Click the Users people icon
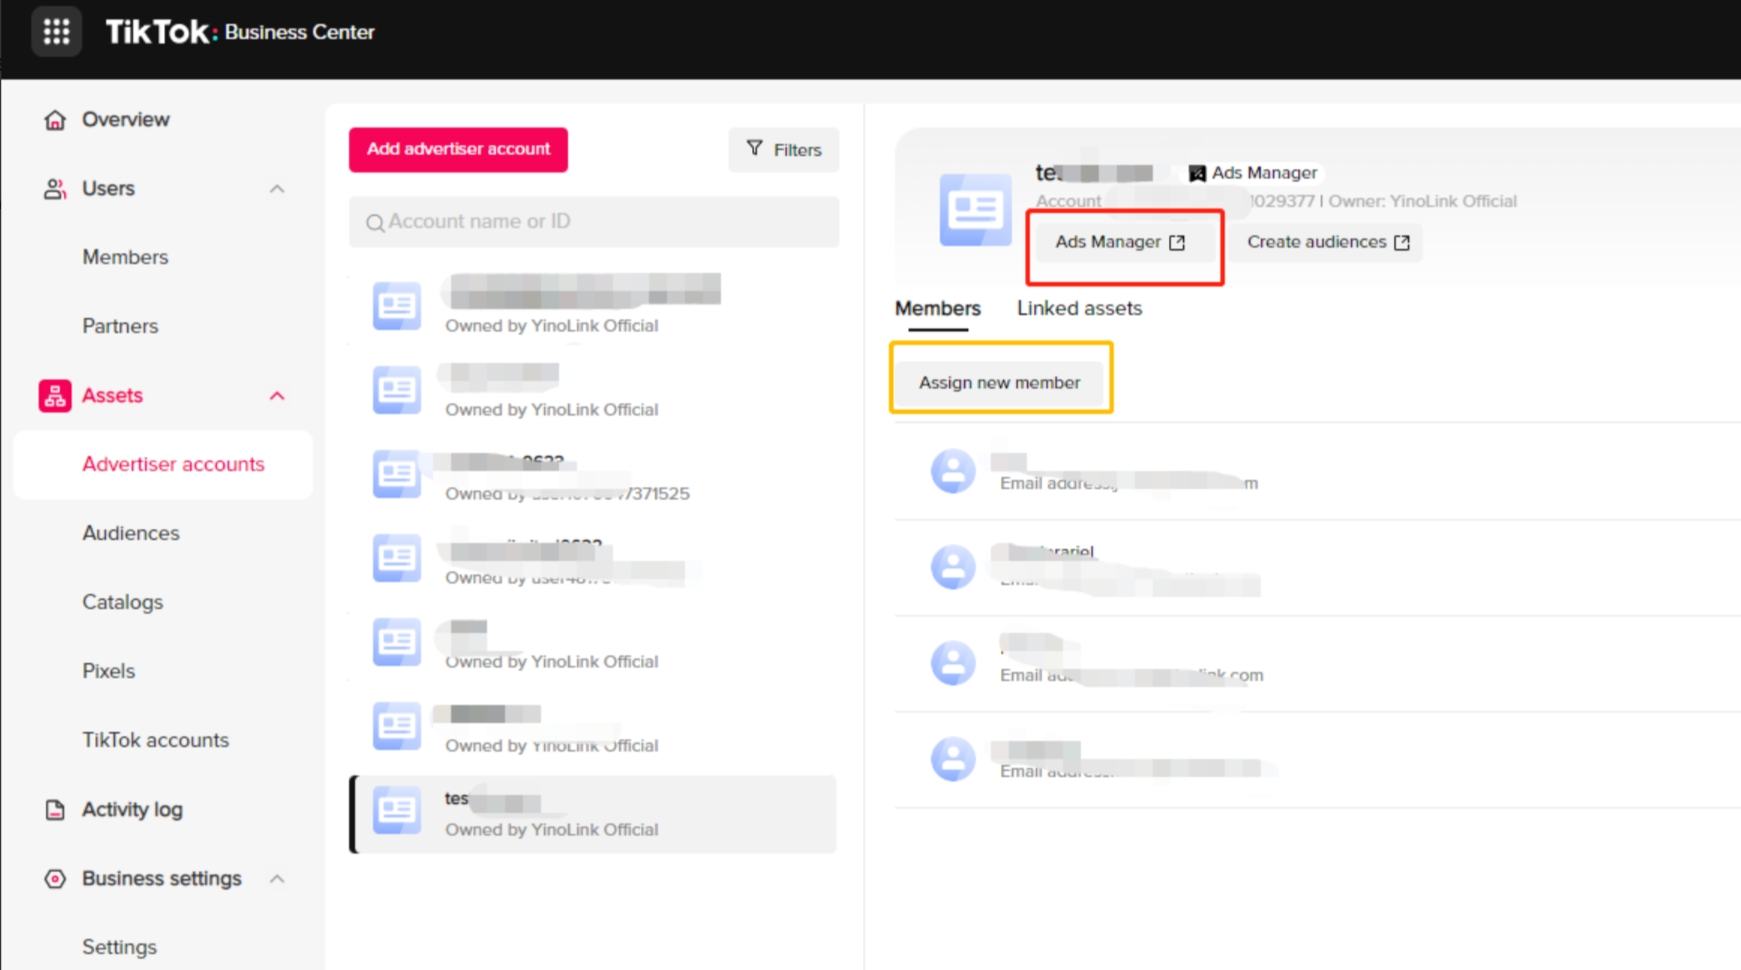 pyautogui.click(x=55, y=189)
